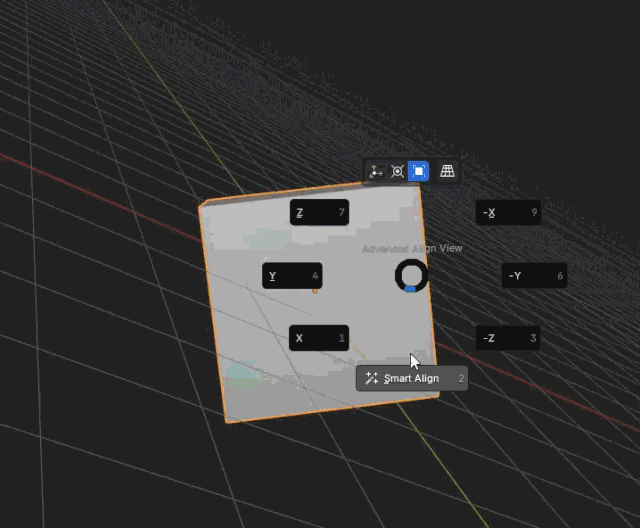Click the perspective grid icon
This screenshot has height=528, width=640.
tap(447, 171)
